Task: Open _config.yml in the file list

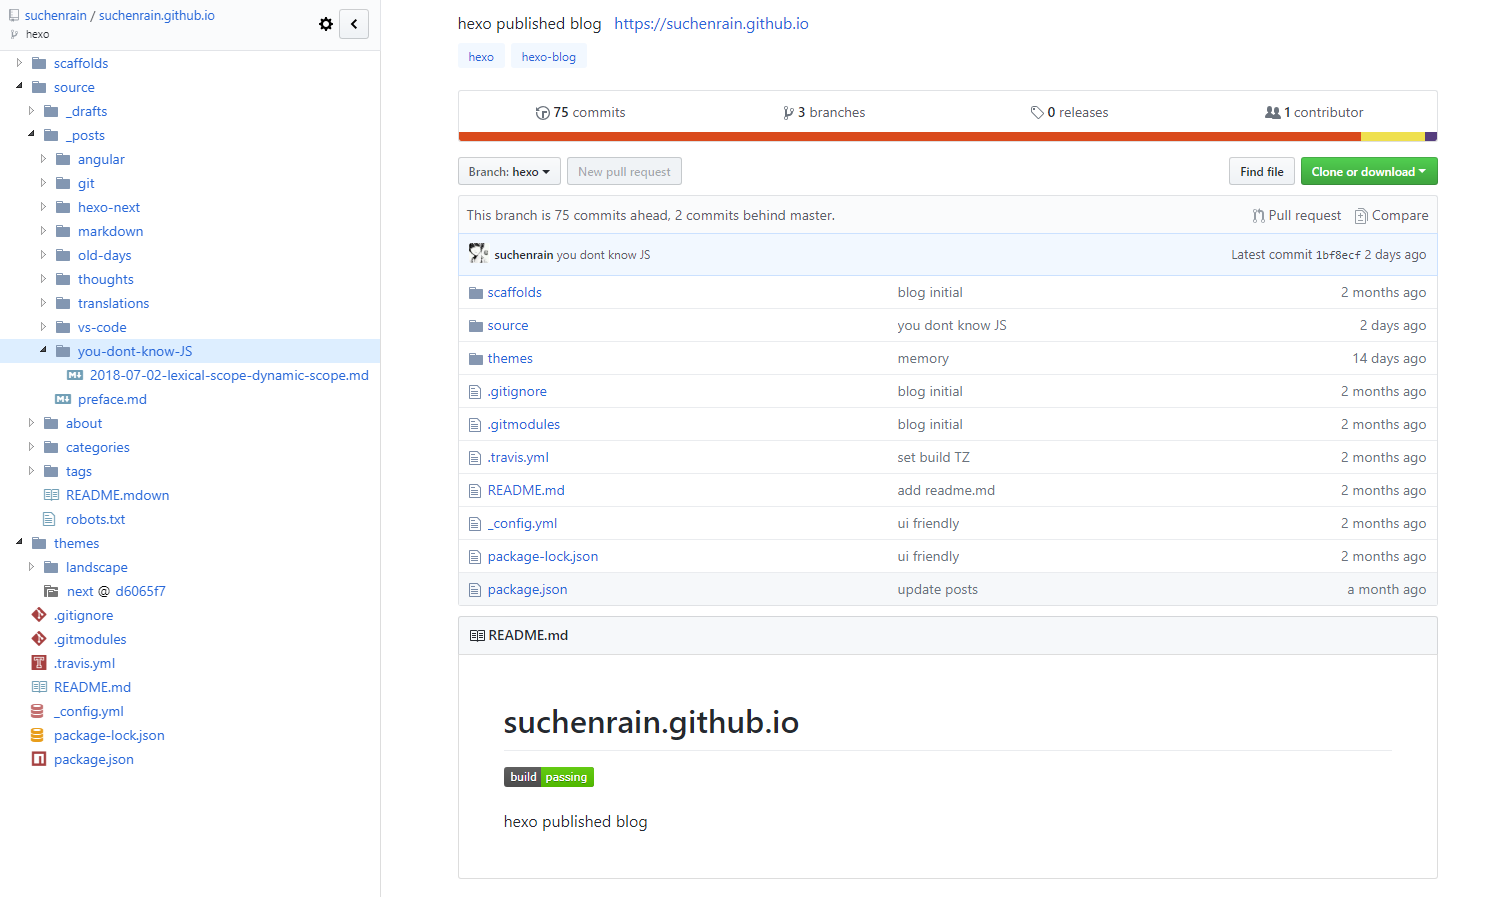Action: tap(522, 524)
